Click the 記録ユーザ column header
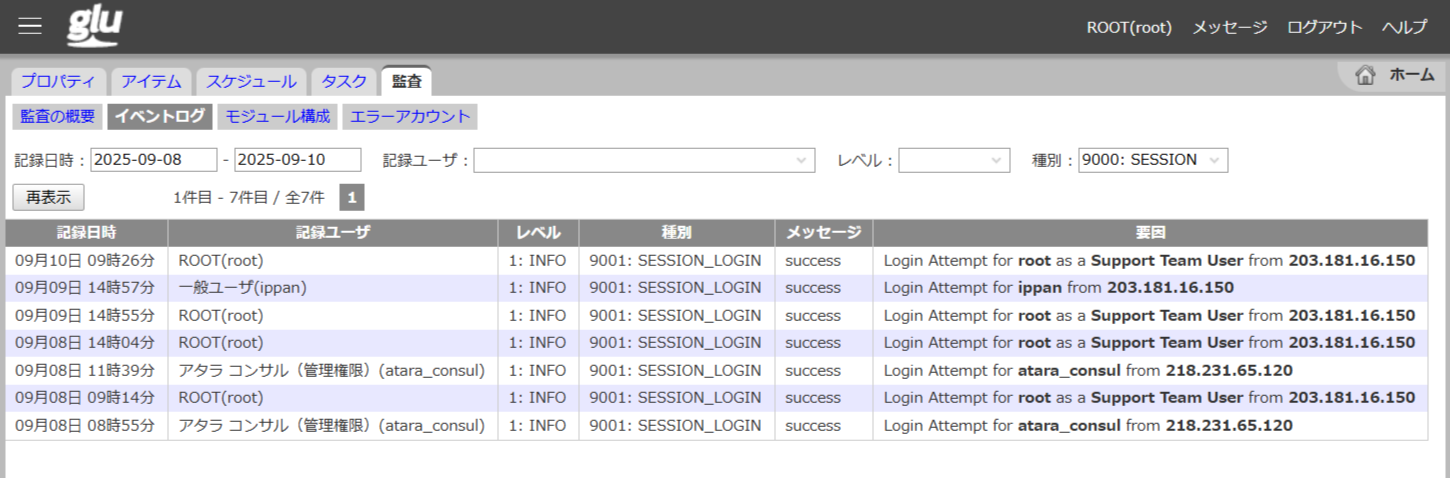 point(333,232)
